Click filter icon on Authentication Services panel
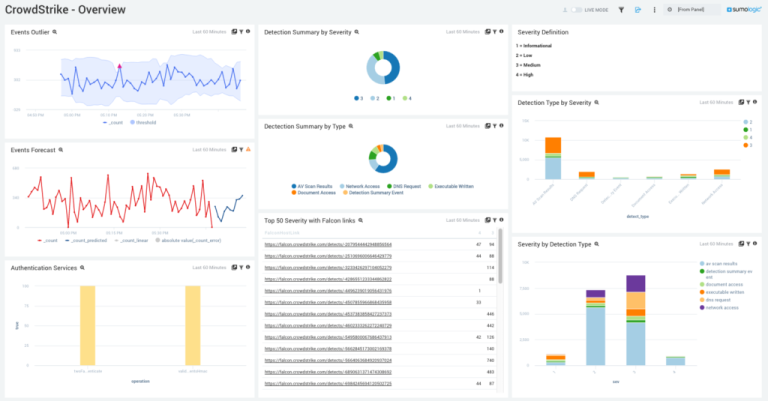Image resolution: width=768 pixels, height=401 pixels. coord(241,267)
